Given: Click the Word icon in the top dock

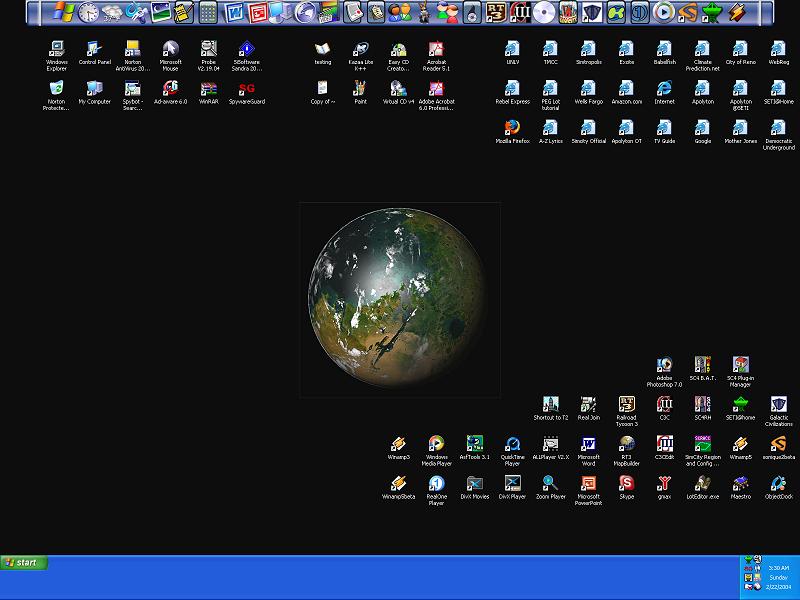Looking at the screenshot, I should (x=234, y=12).
